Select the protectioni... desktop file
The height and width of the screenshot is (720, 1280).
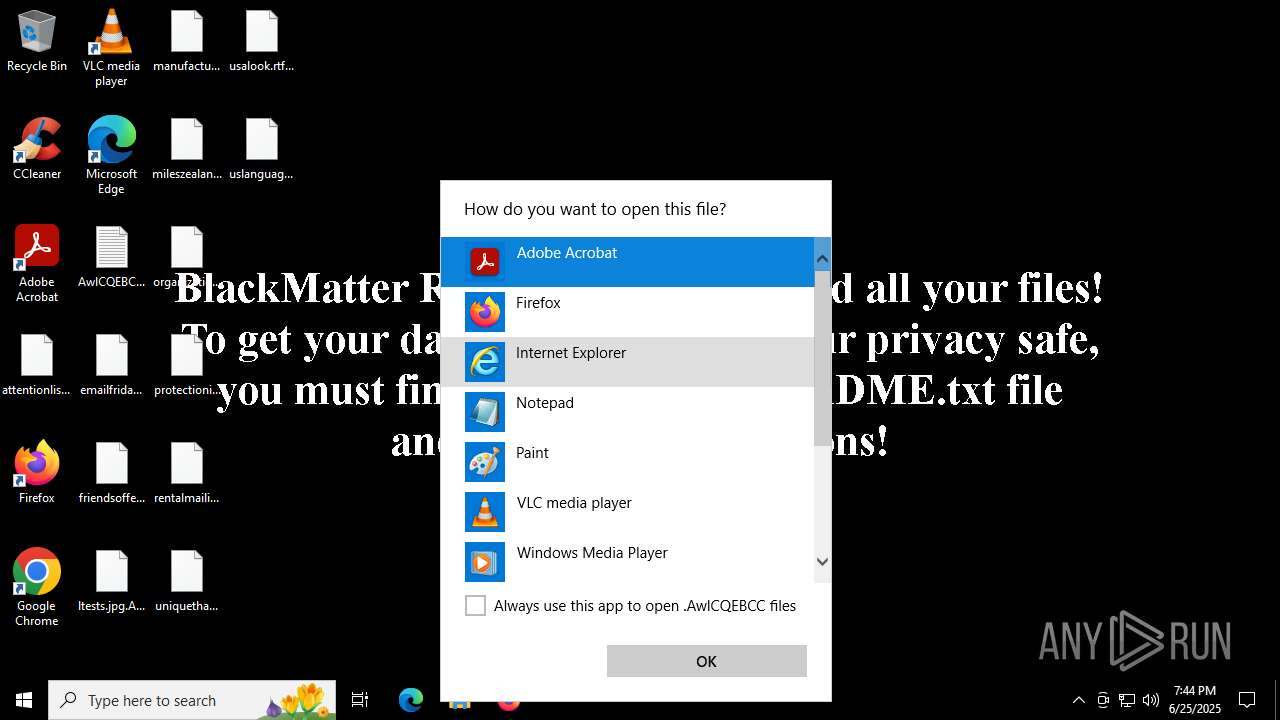(186, 366)
